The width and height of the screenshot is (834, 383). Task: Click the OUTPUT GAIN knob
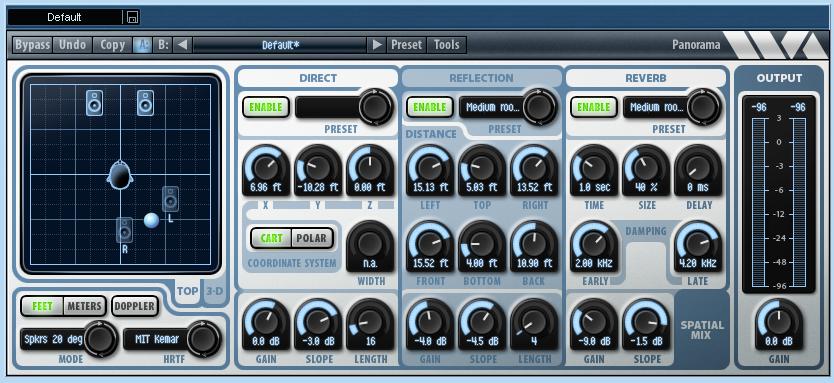coord(779,323)
